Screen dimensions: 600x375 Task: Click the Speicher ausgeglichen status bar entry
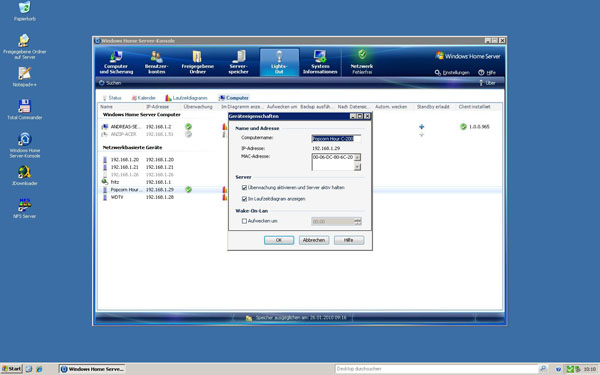[x=296, y=318]
